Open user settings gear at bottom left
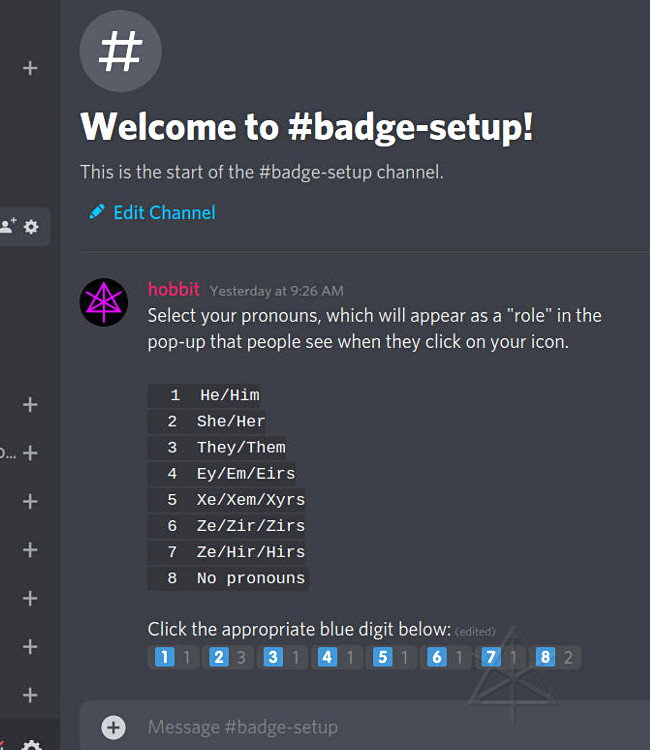650x750 pixels. (x=31, y=745)
